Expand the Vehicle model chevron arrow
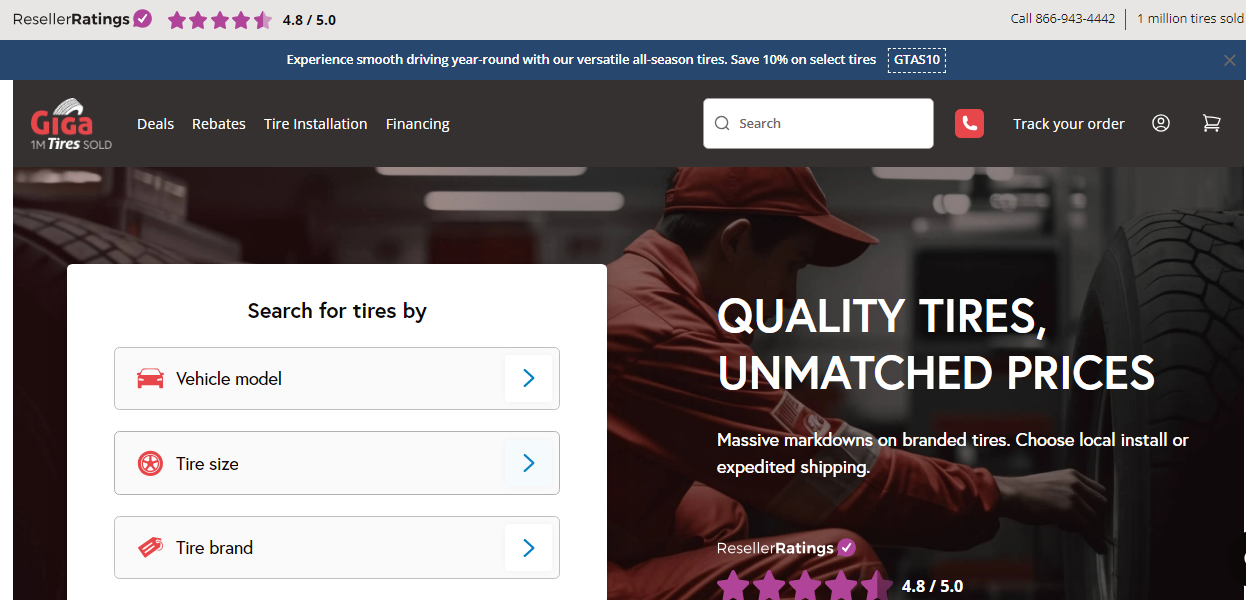 [528, 378]
